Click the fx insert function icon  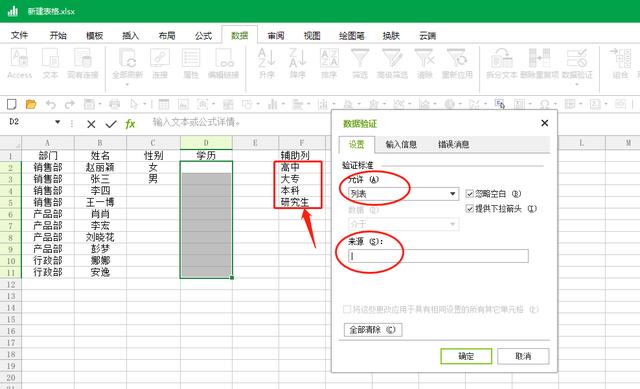(130, 124)
